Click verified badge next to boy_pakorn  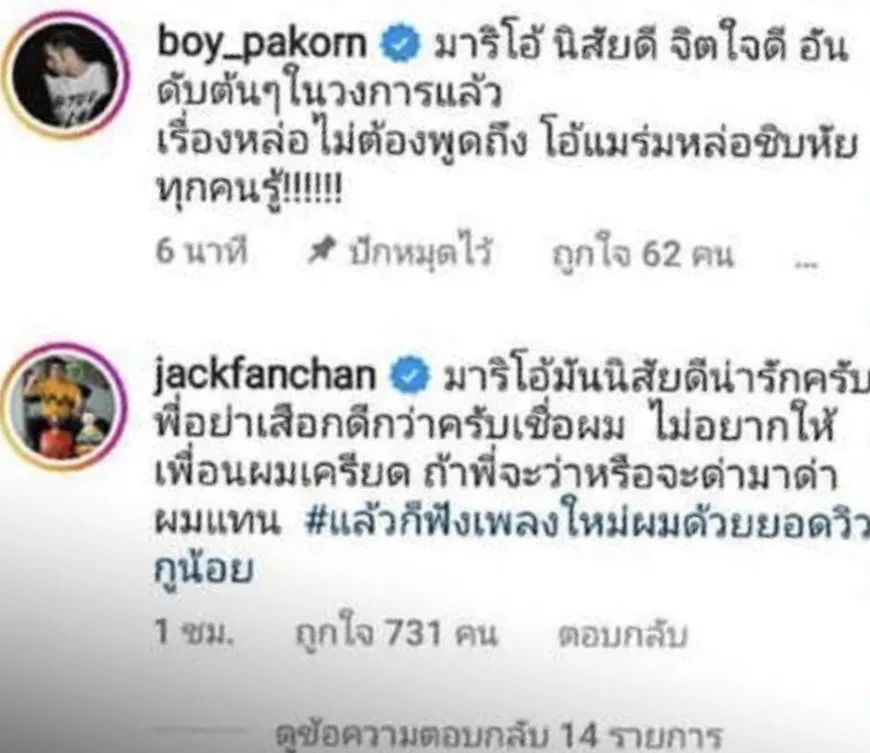[399, 46]
